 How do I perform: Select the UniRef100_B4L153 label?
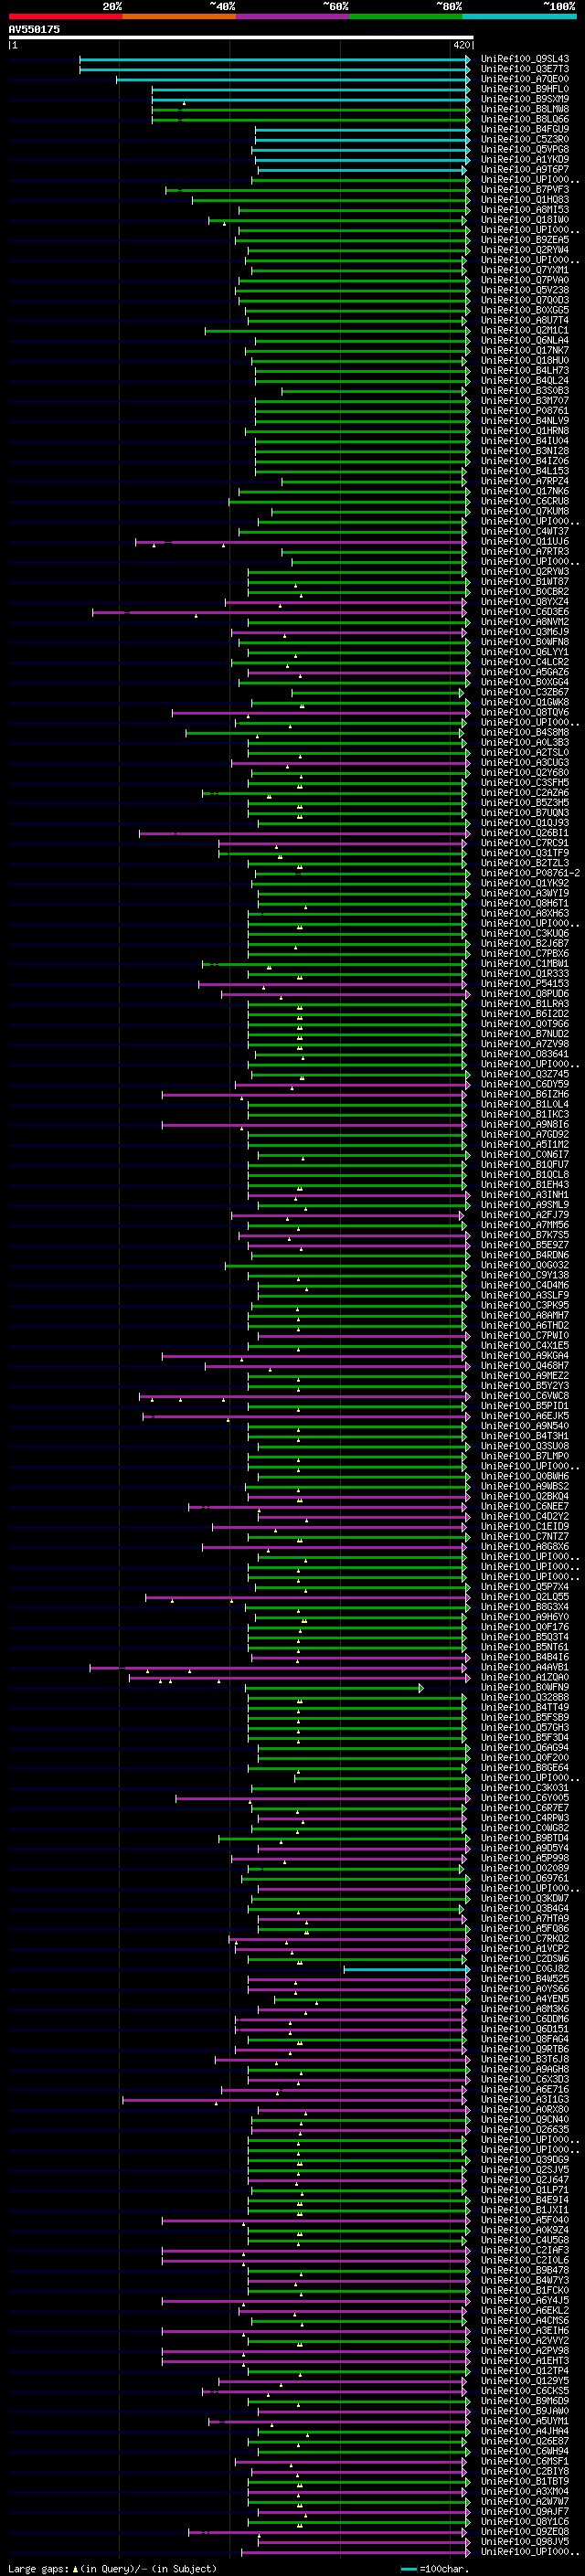click(525, 471)
